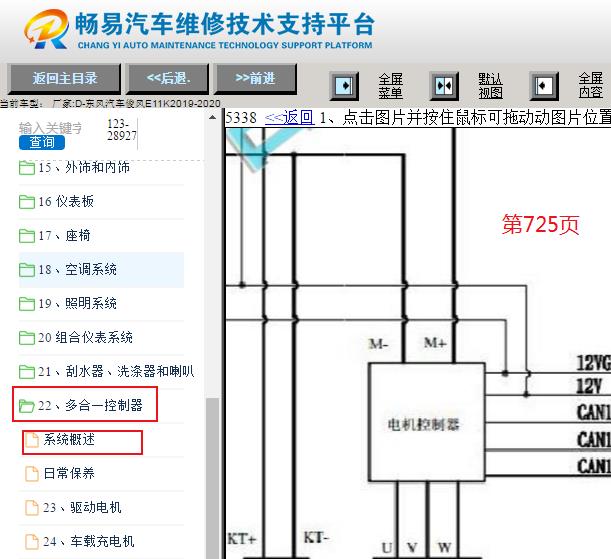Click the default view arrows icon

444,85
